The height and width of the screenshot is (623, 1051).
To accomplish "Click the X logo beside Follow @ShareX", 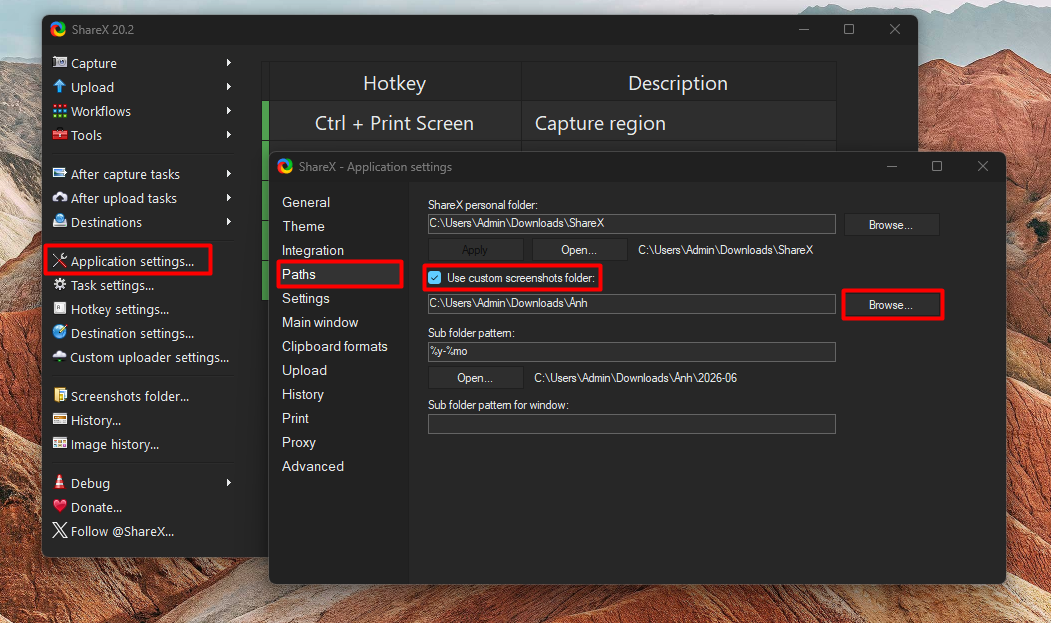I will (x=60, y=530).
